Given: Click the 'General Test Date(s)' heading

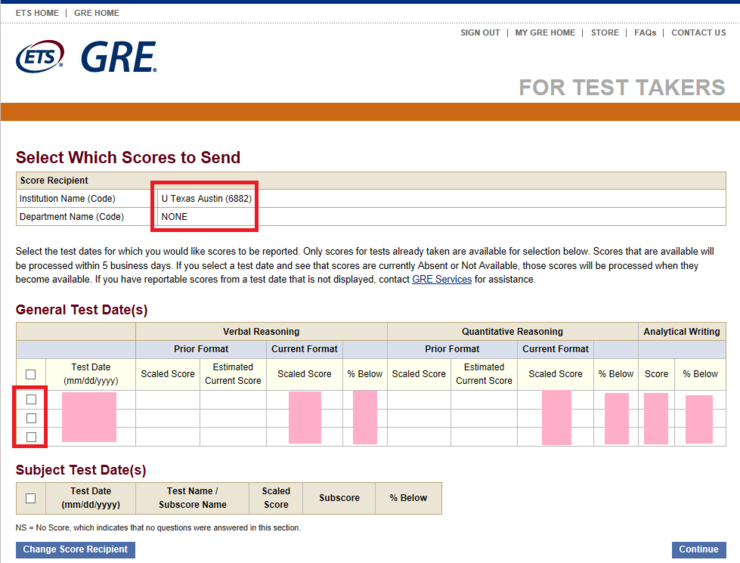Looking at the screenshot, I should pyautogui.click(x=82, y=310).
